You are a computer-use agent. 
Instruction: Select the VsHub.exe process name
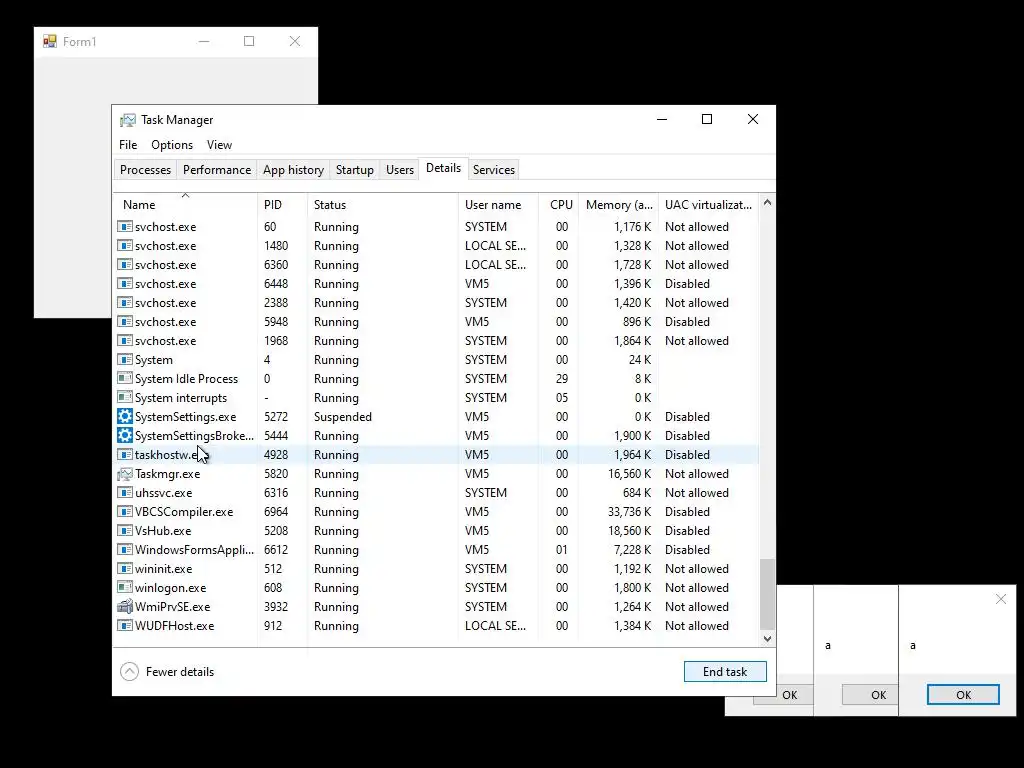[163, 531]
